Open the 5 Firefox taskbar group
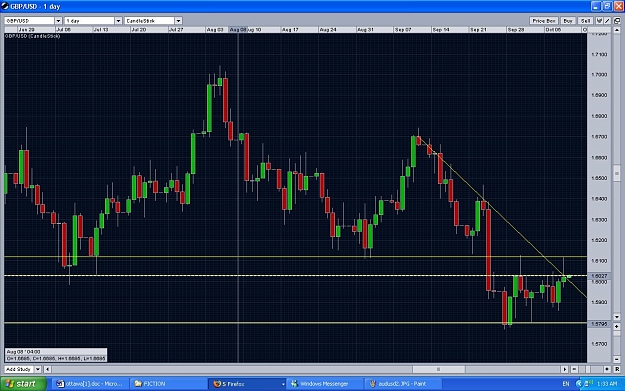 coord(247,383)
